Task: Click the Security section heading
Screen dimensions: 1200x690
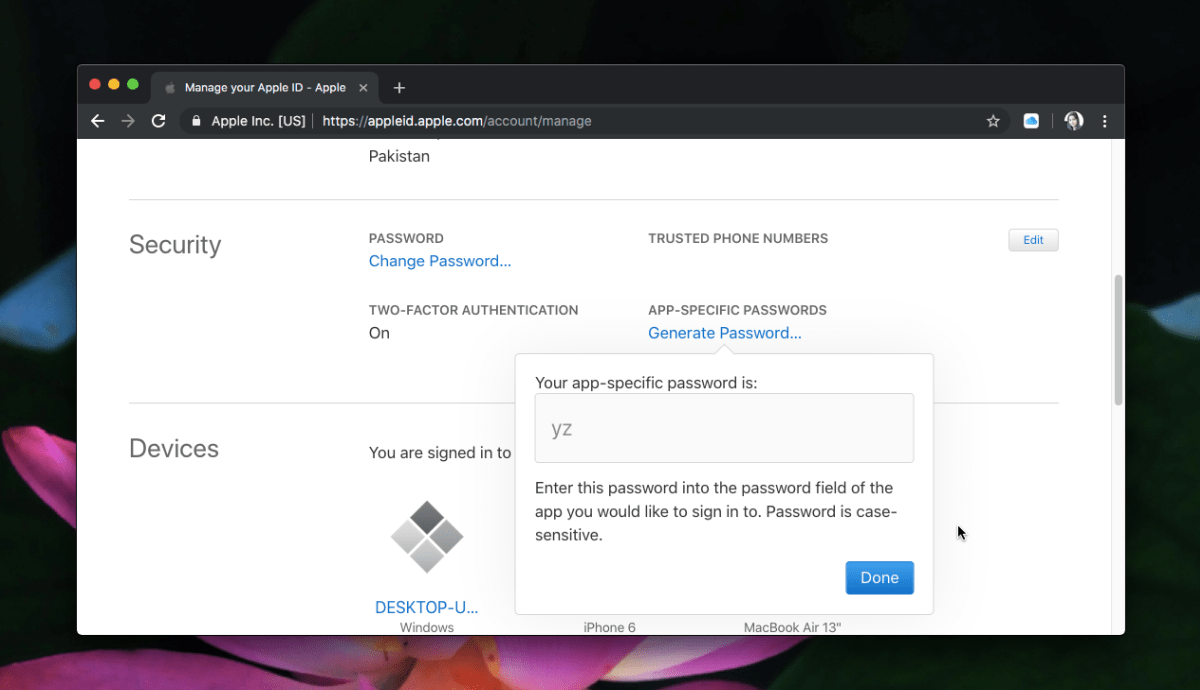Action: pyautogui.click(x=175, y=245)
